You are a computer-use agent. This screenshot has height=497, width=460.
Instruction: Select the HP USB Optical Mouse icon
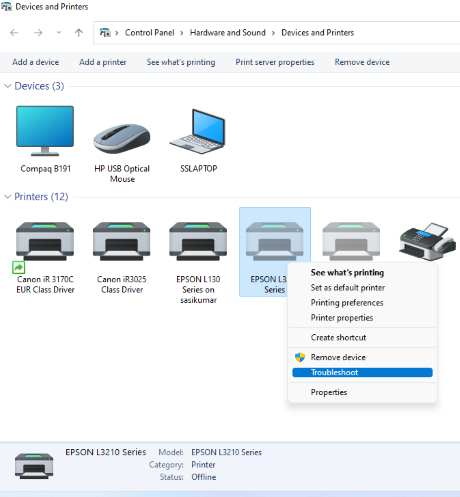pos(122,138)
